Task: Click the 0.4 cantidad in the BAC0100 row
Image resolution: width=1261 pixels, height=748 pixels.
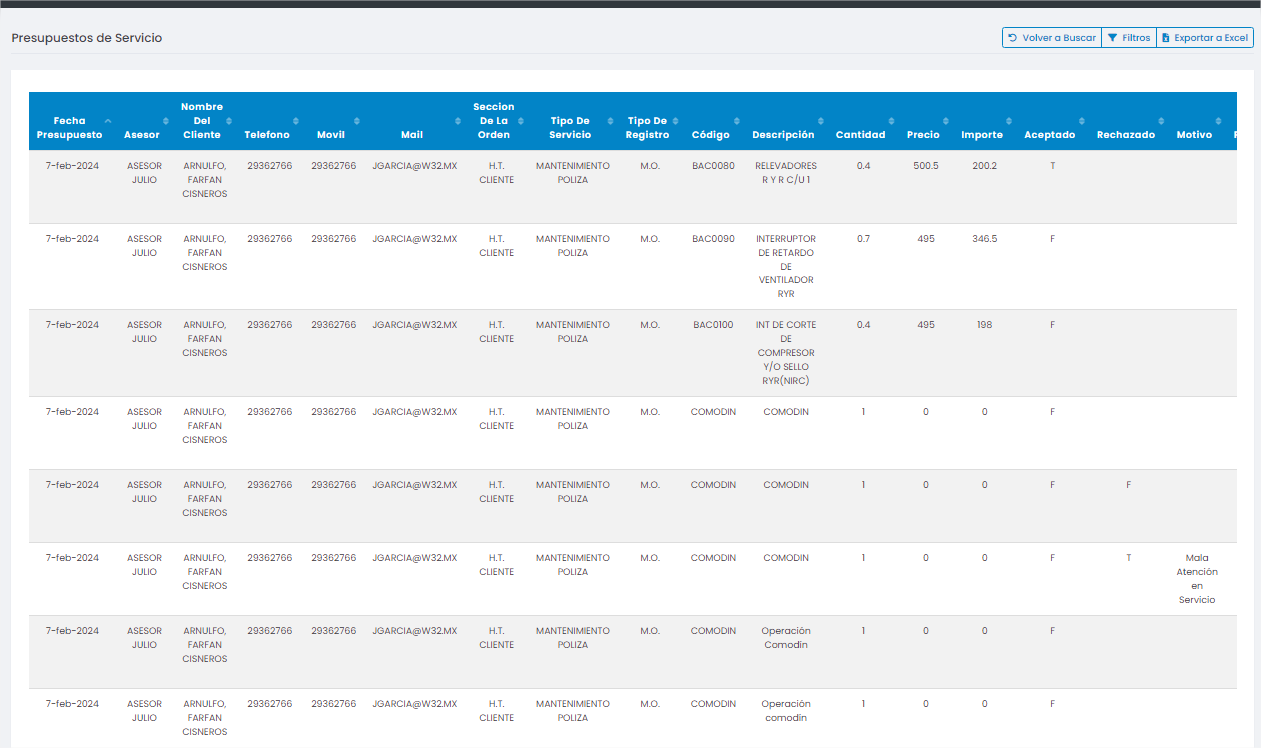Action: [863, 325]
